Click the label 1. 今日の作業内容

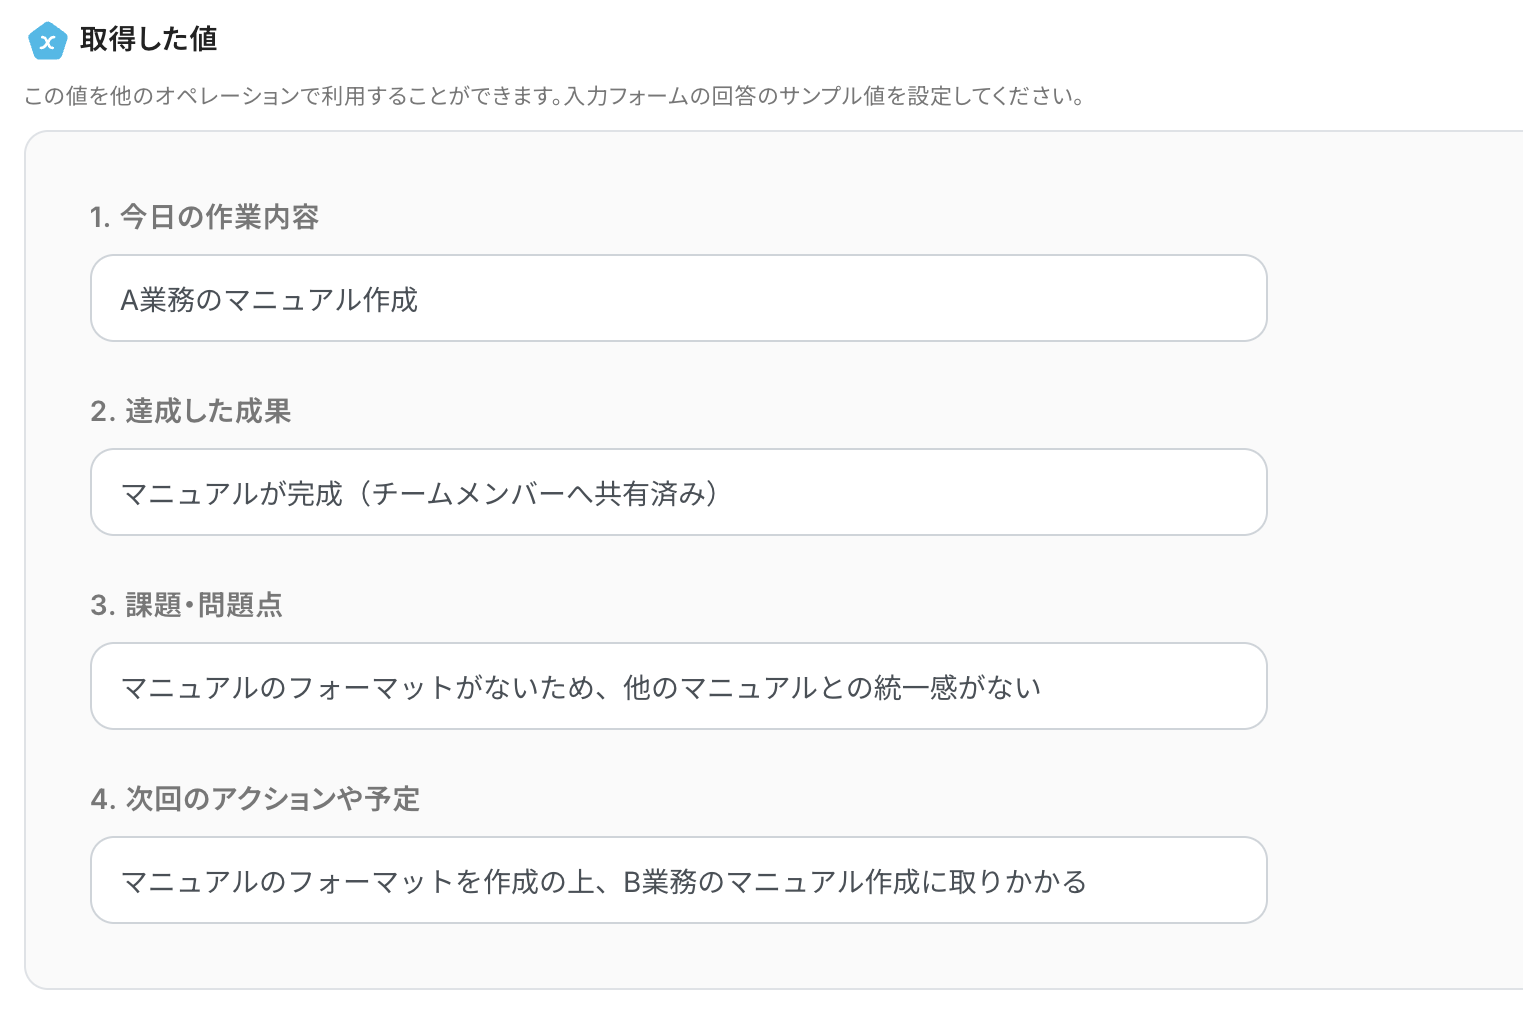204,217
